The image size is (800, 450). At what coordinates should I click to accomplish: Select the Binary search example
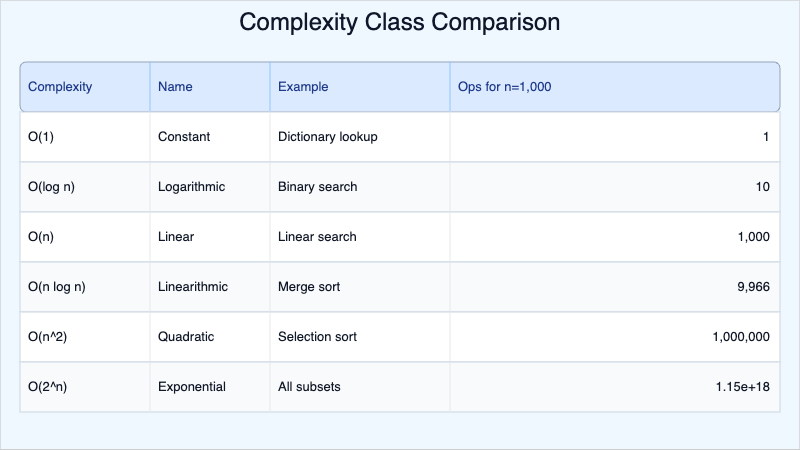317,187
